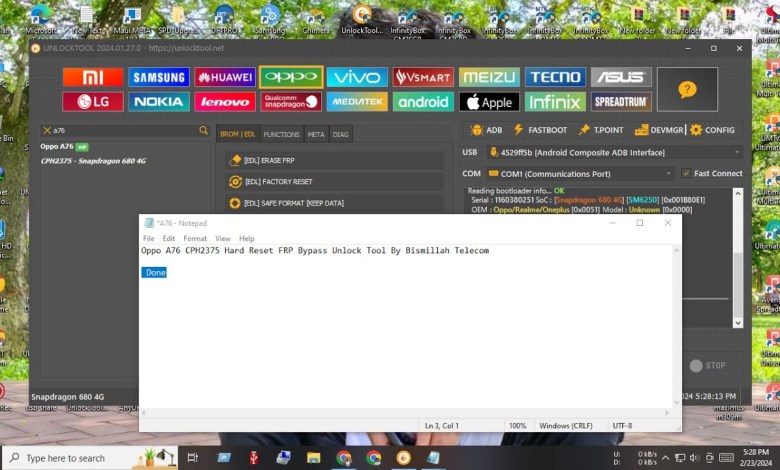
Task: Choose the Samsung brand tile
Action: (158, 77)
